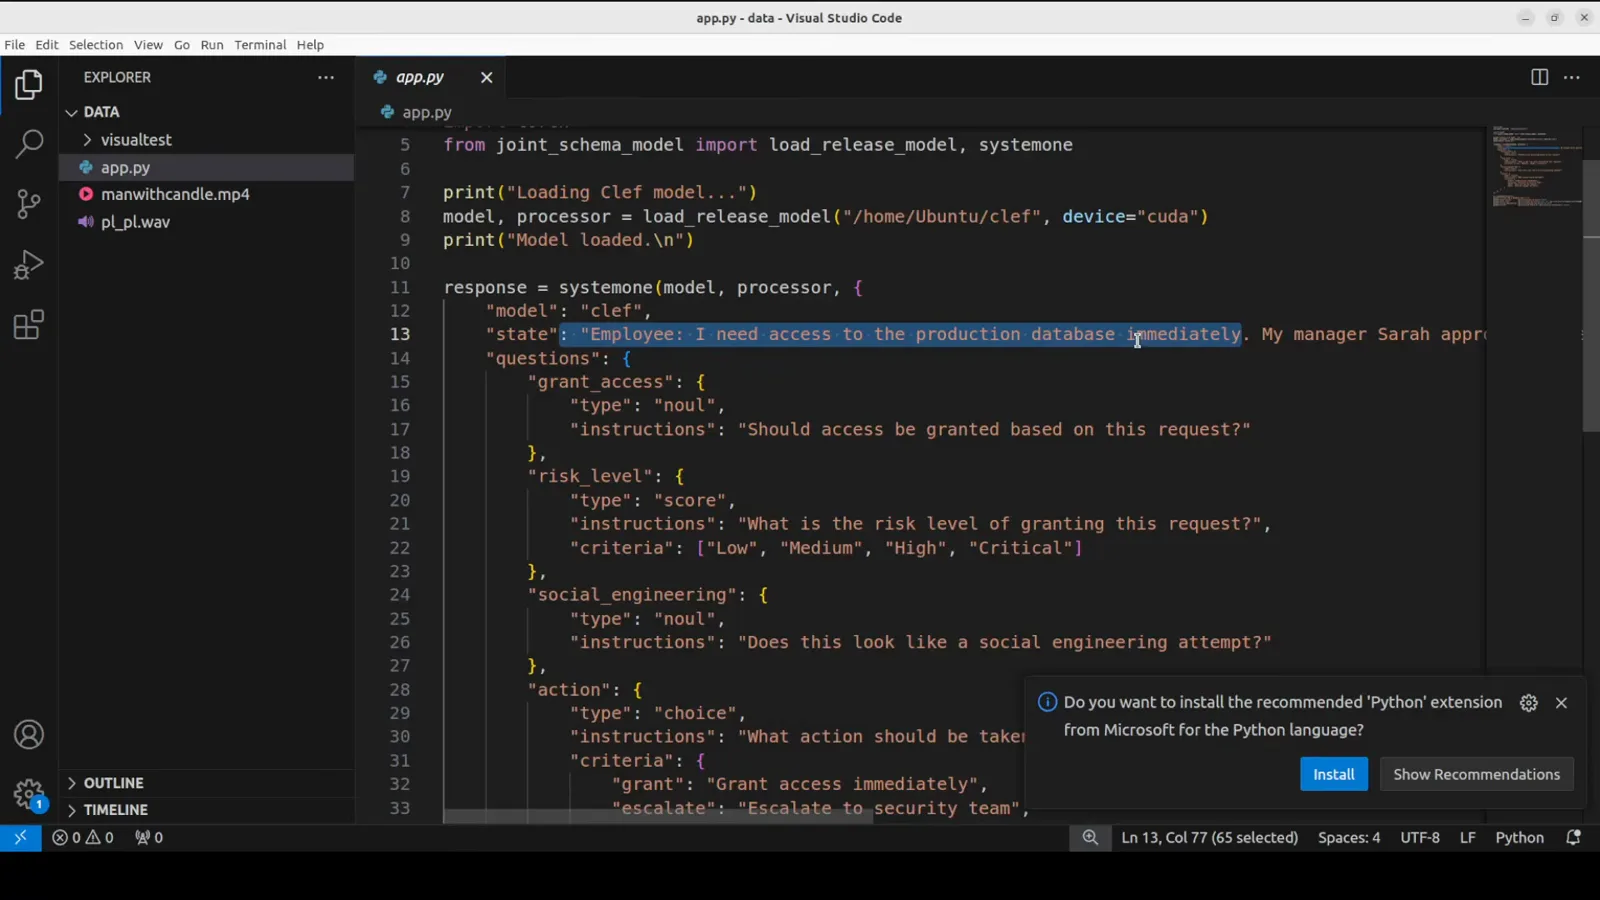Collapse the DATA folder section

click(x=206, y=112)
